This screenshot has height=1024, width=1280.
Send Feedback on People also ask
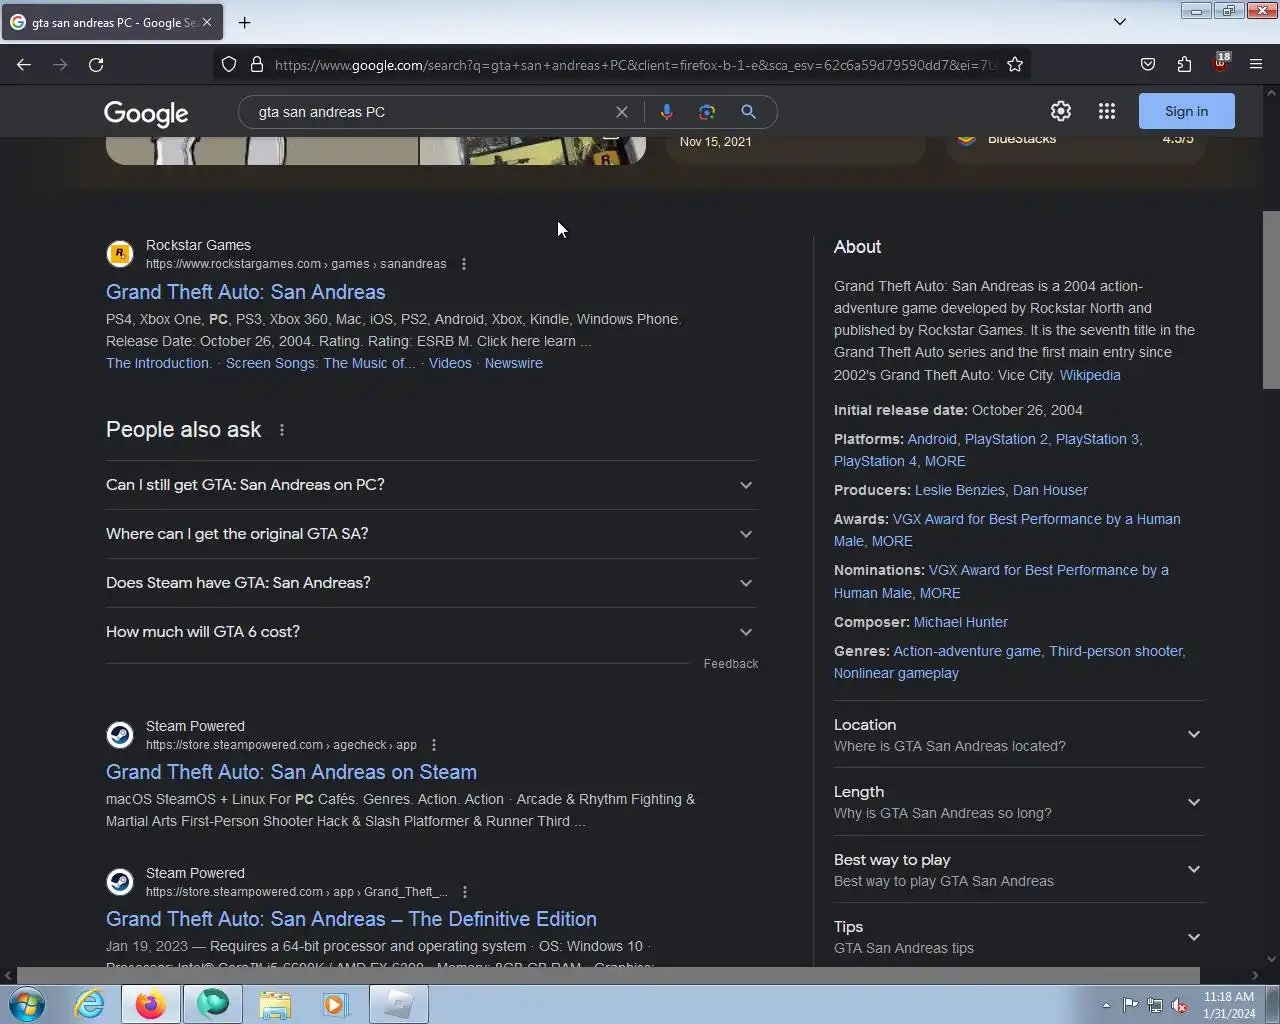tap(731, 664)
